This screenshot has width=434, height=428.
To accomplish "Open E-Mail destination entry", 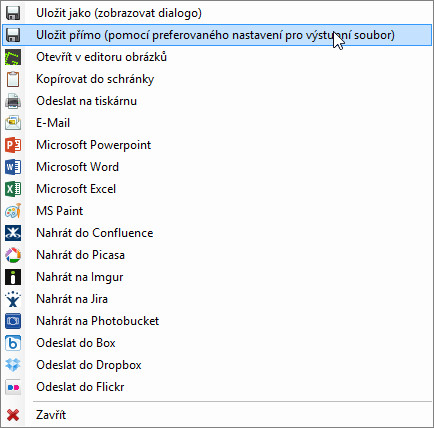I will point(217,123).
